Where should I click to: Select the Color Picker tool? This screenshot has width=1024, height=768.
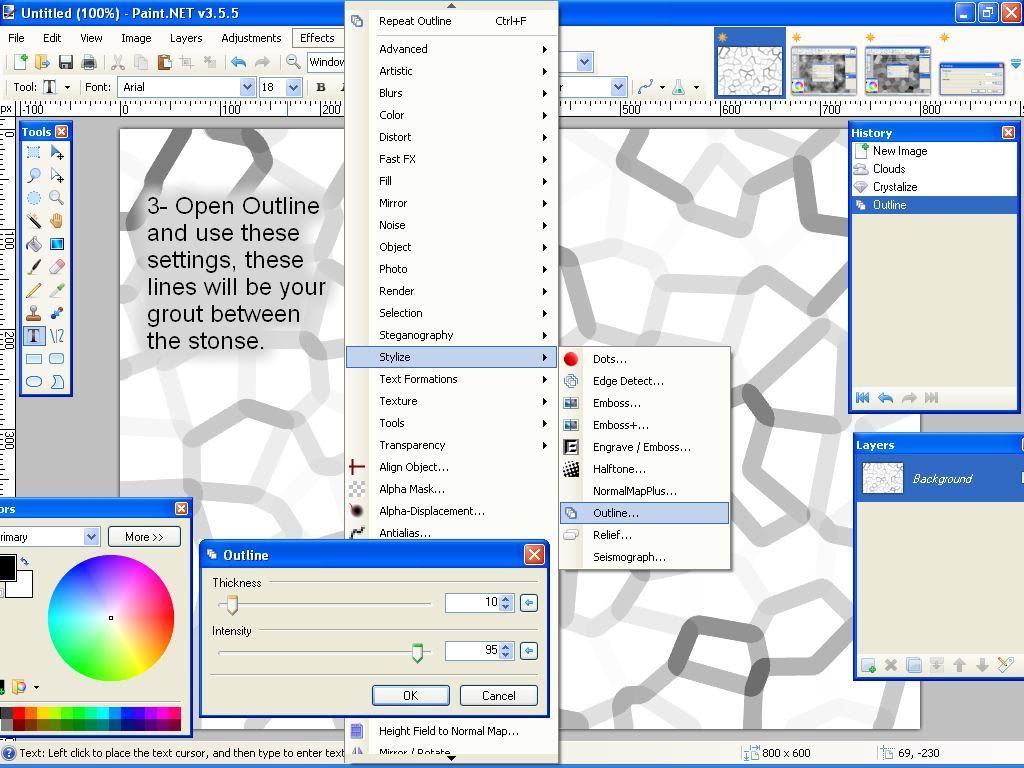(57, 290)
